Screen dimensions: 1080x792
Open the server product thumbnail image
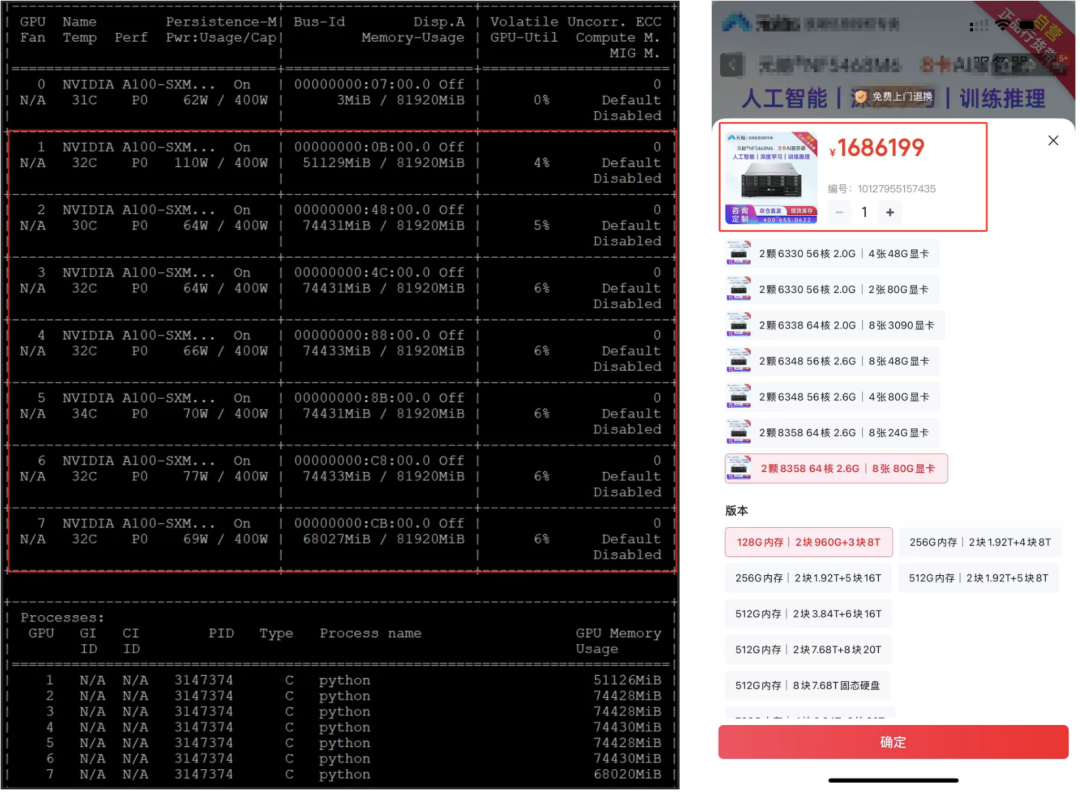771,178
